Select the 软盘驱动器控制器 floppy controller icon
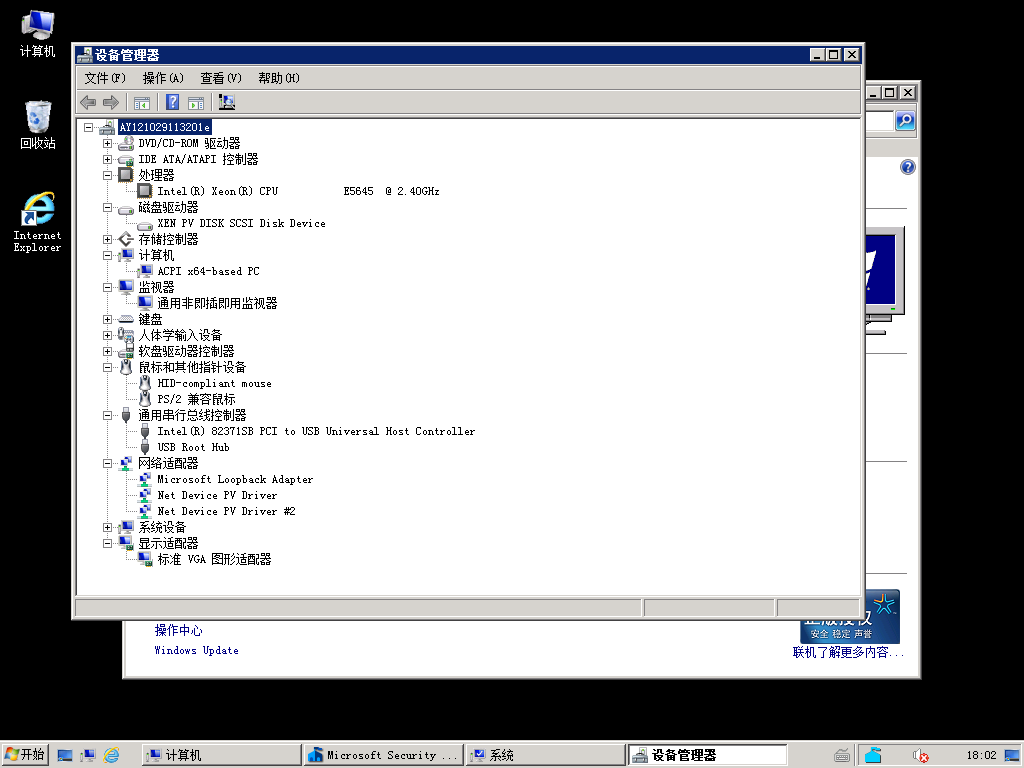1024x768 pixels. click(x=125, y=351)
